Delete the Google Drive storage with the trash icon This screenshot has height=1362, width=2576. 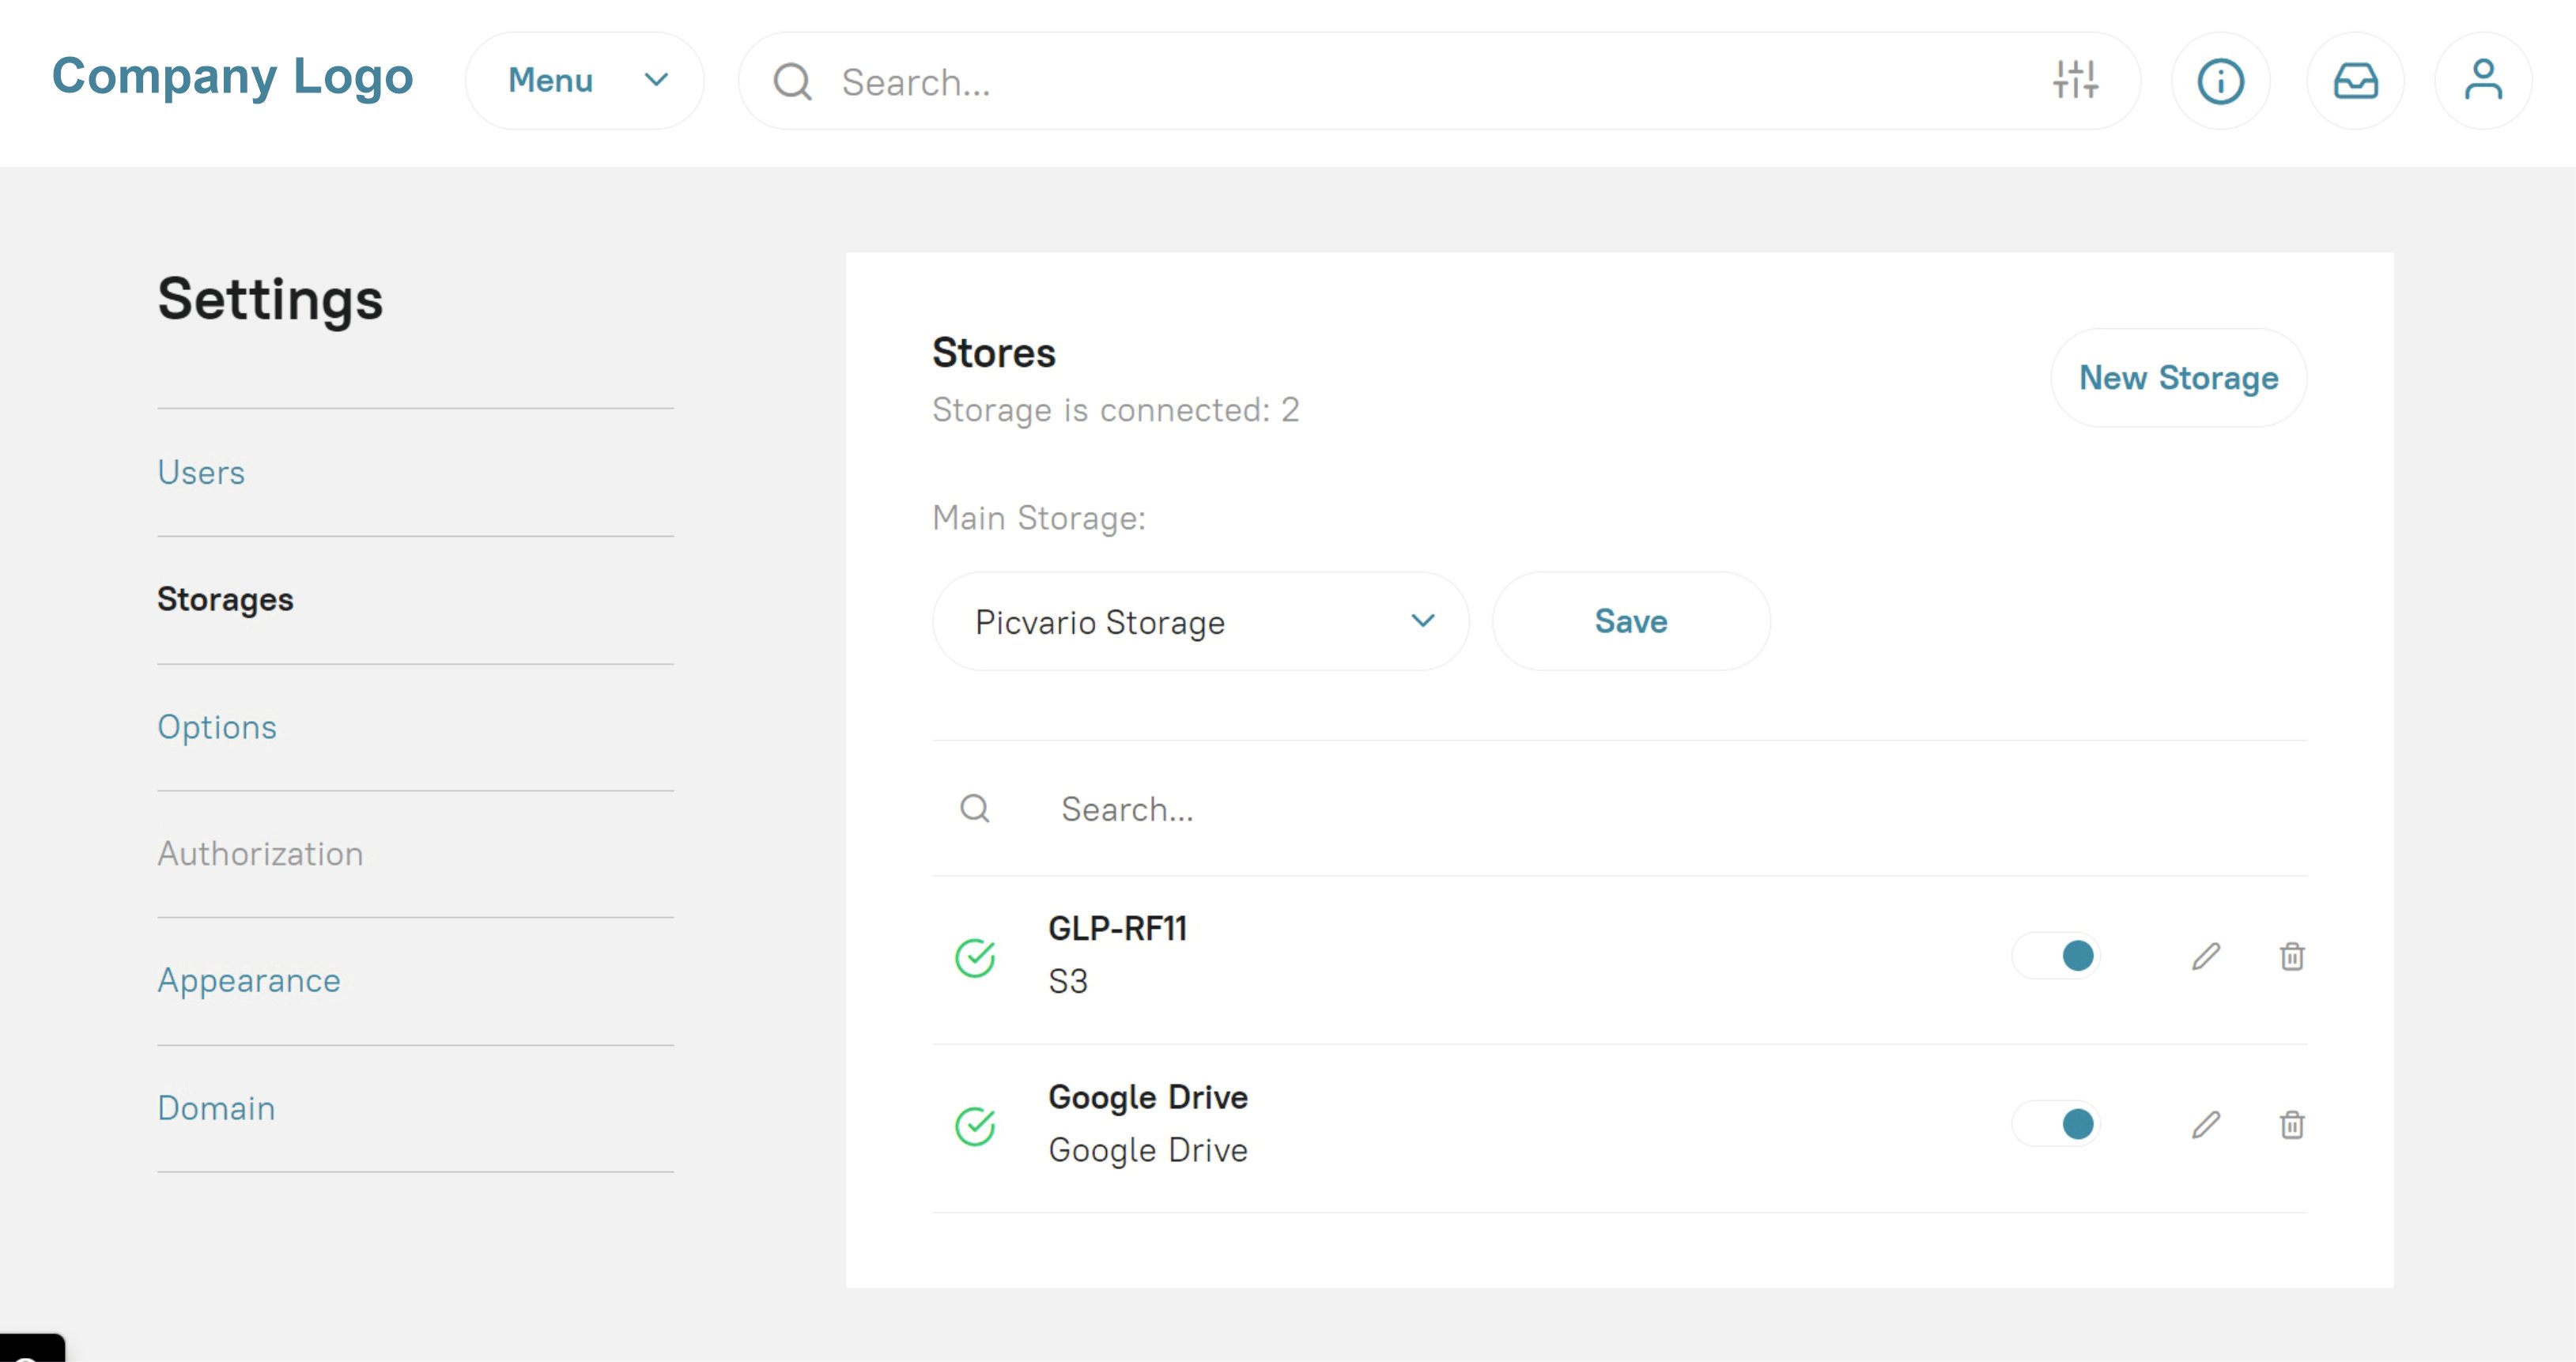[2292, 1125]
